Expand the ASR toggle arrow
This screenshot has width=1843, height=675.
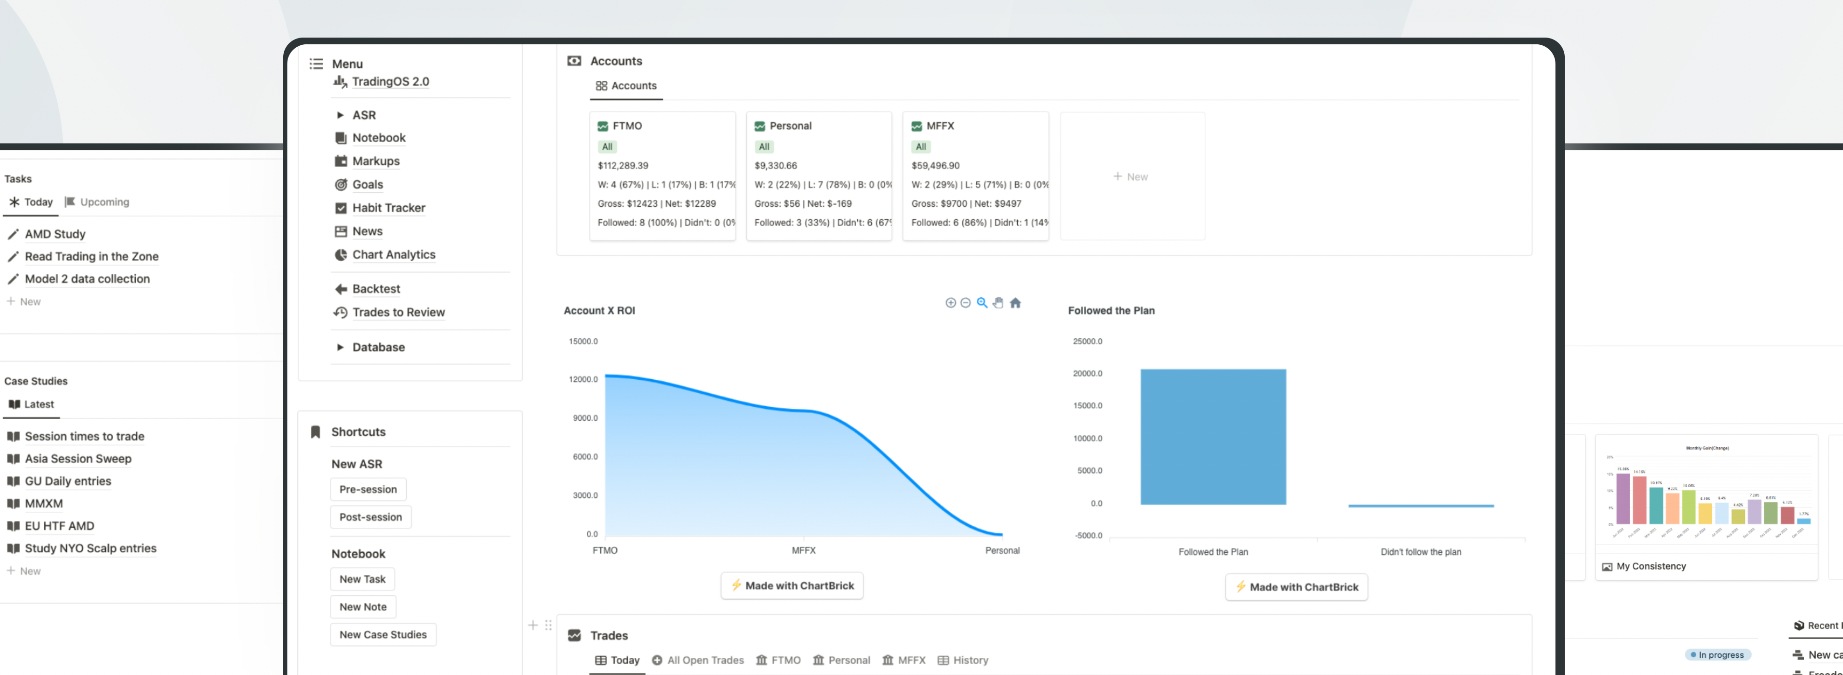[340, 115]
